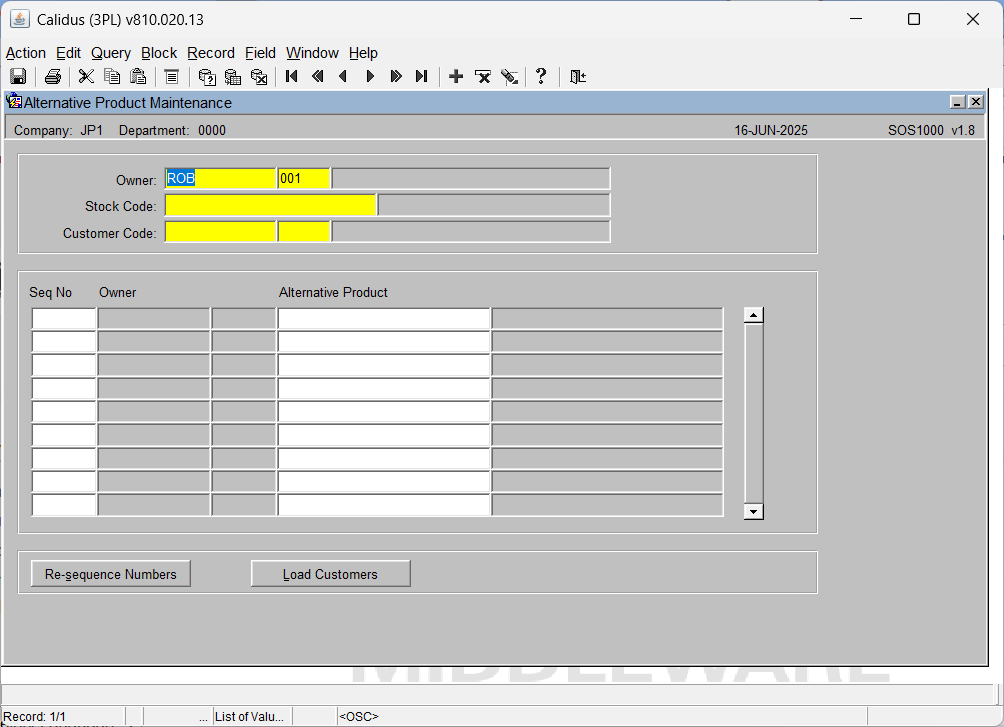The image size is (1004, 727).
Task: Click the Delete Record toolbar icon
Action: click(x=483, y=77)
